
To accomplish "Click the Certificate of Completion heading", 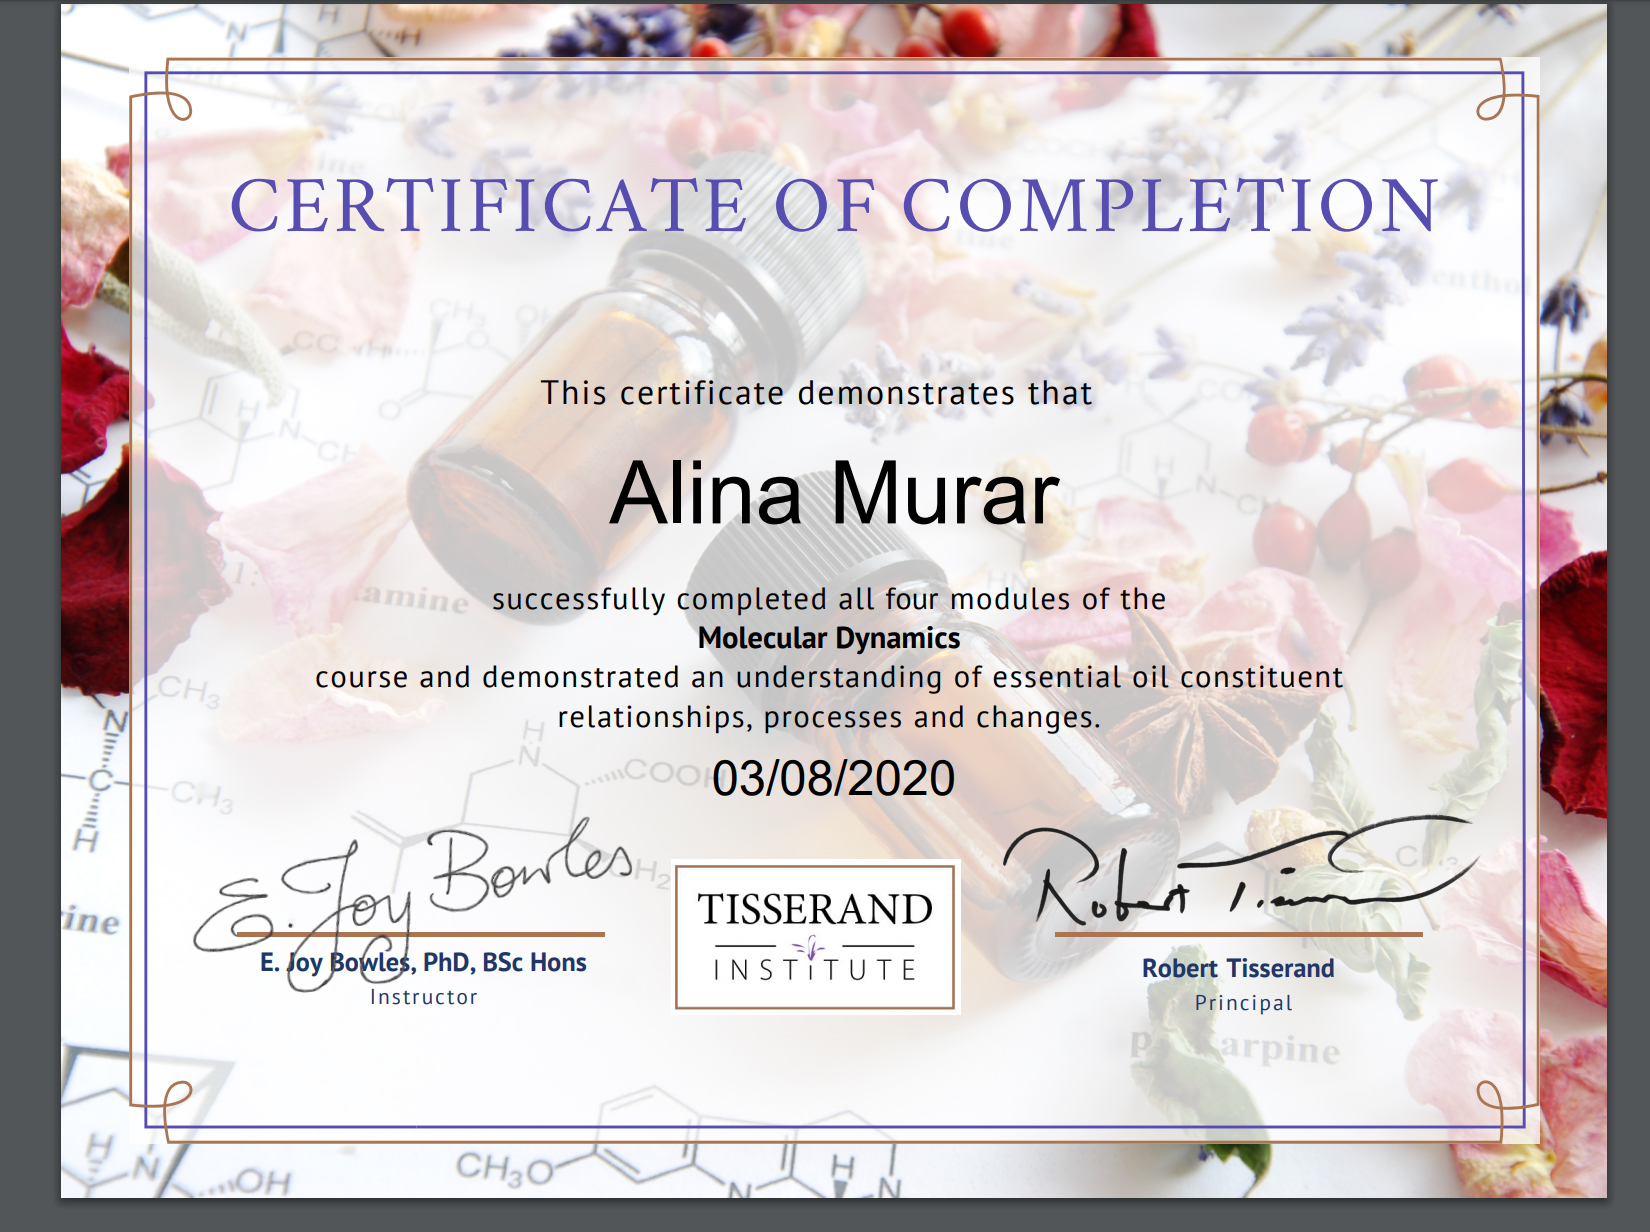I will click(x=834, y=206).
